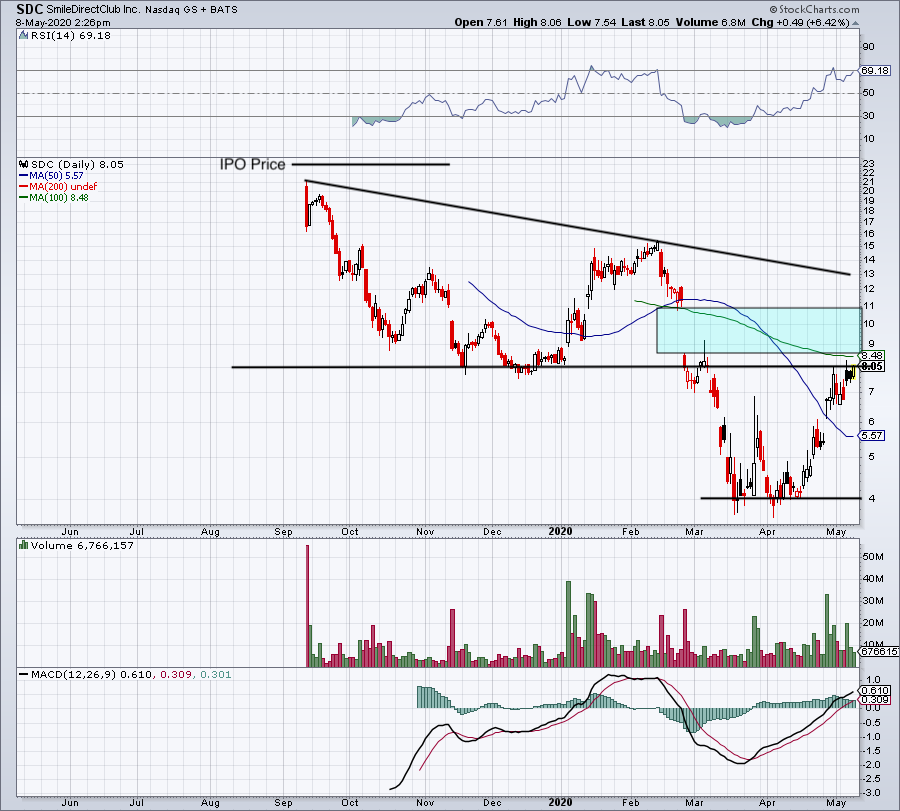Click the light blue shaded resistance zone
The width and height of the screenshot is (900, 811).
point(759,330)
